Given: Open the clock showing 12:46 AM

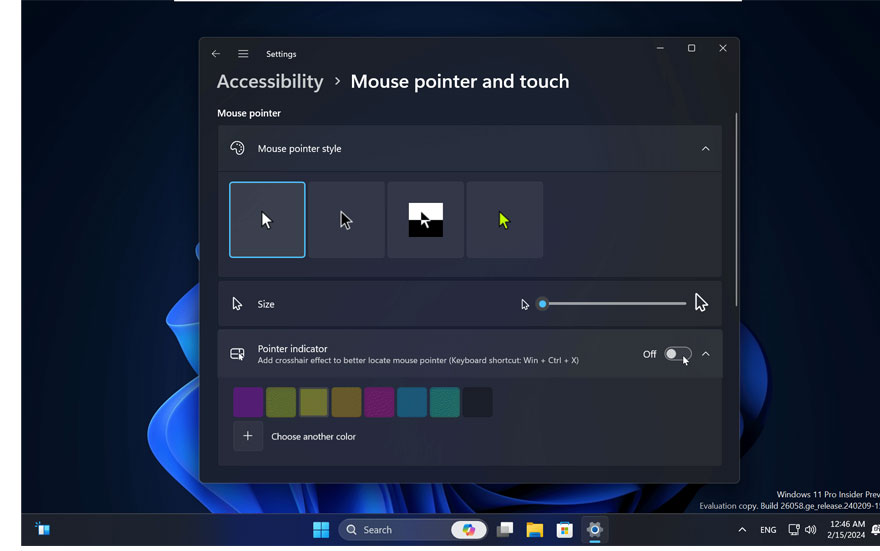Looking at the screenshot, I should [846, 530].
